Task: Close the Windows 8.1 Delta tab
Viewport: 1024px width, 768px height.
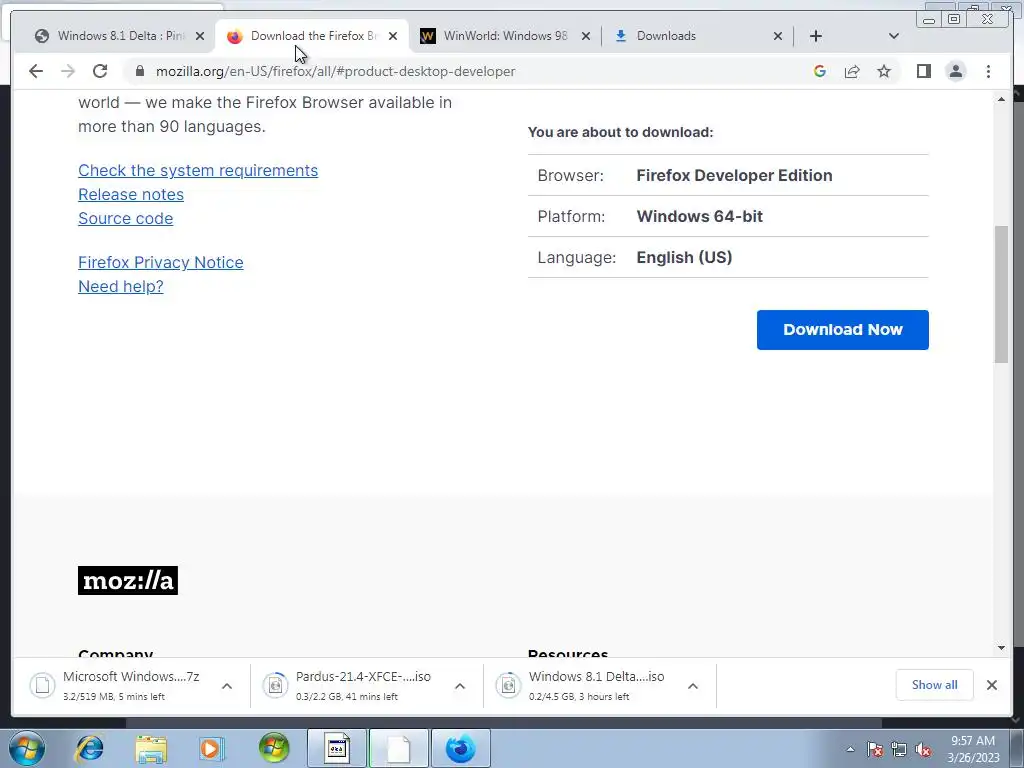Action: click(200, 36)
